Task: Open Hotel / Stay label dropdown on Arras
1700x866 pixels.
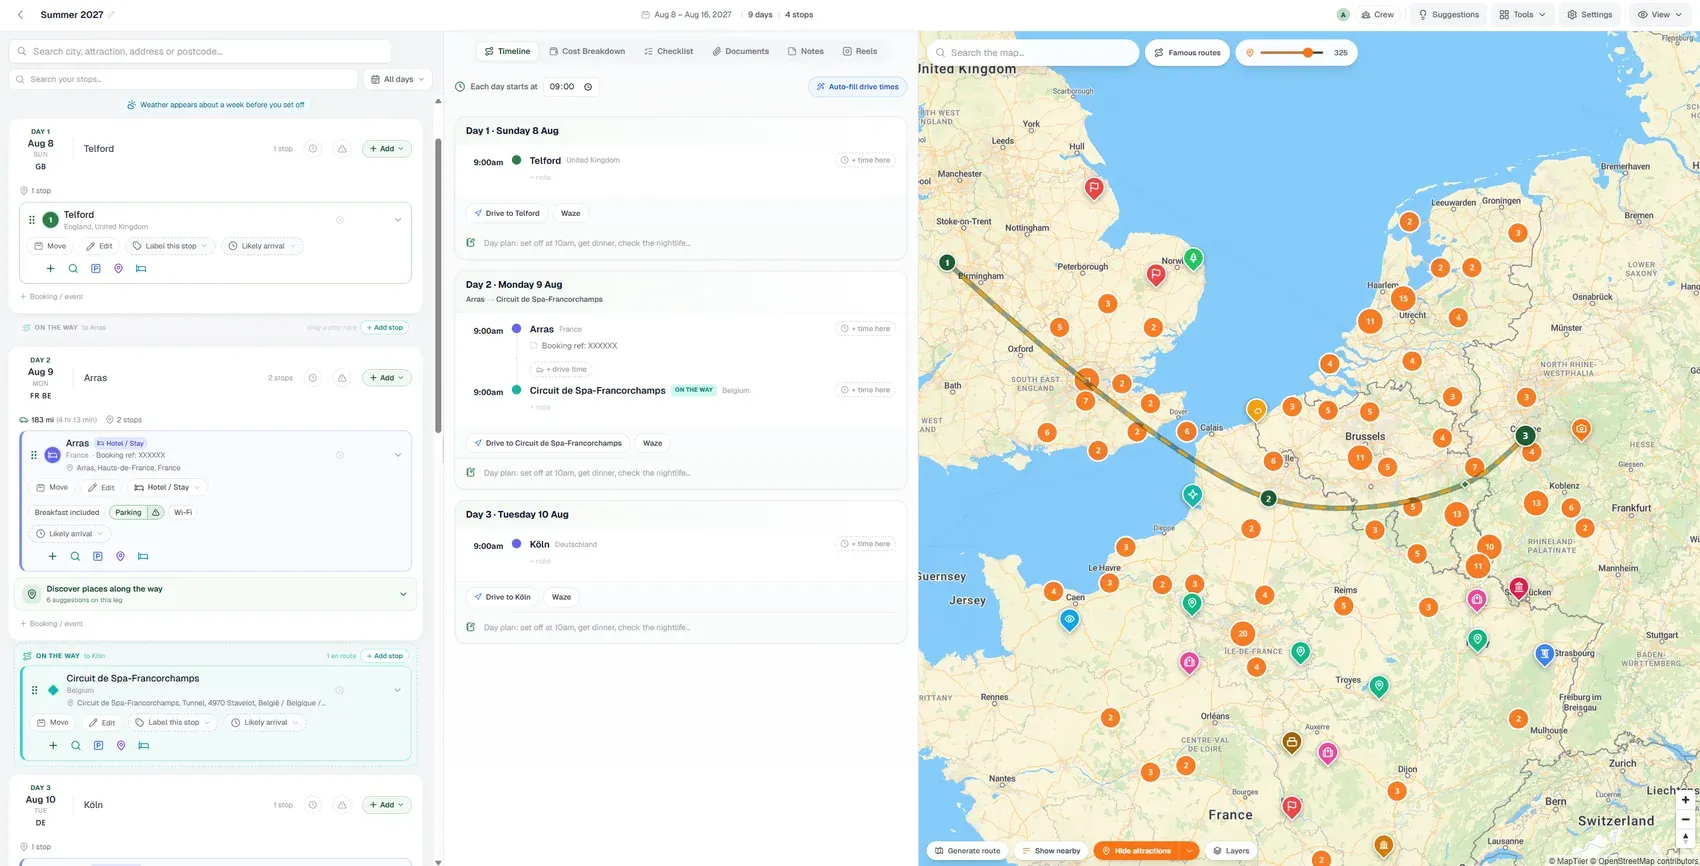Action: pos(167,487)
